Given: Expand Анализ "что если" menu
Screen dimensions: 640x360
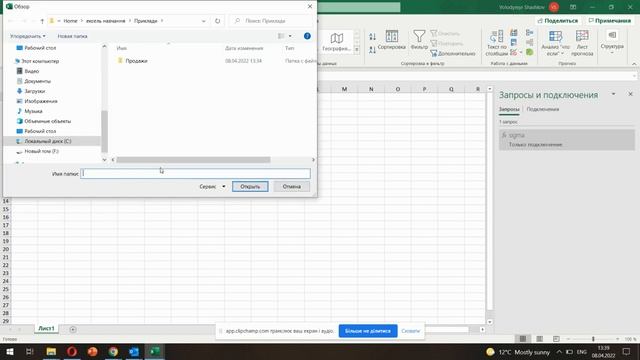Looking at the screenshot, I should 555,43.
